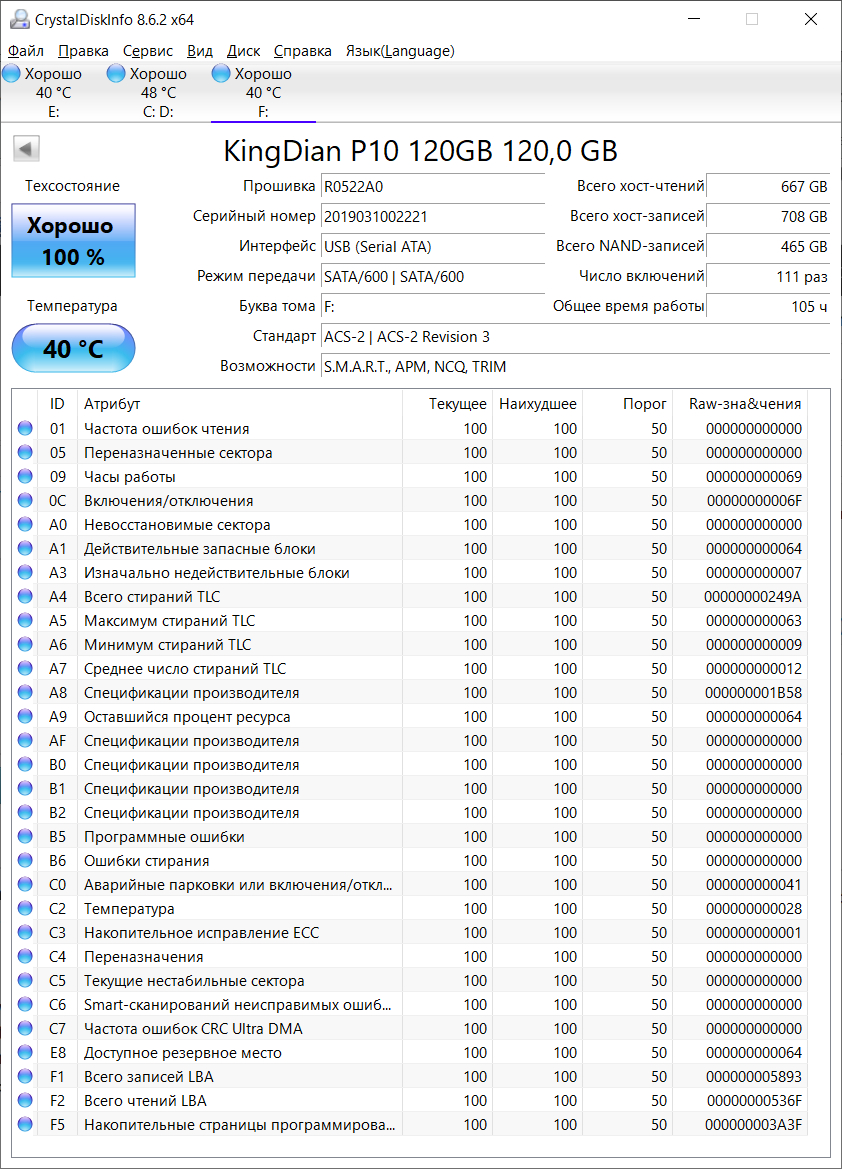Open the Диск menu
This screenshot has width=842, height=1169.
pos(244,51)
